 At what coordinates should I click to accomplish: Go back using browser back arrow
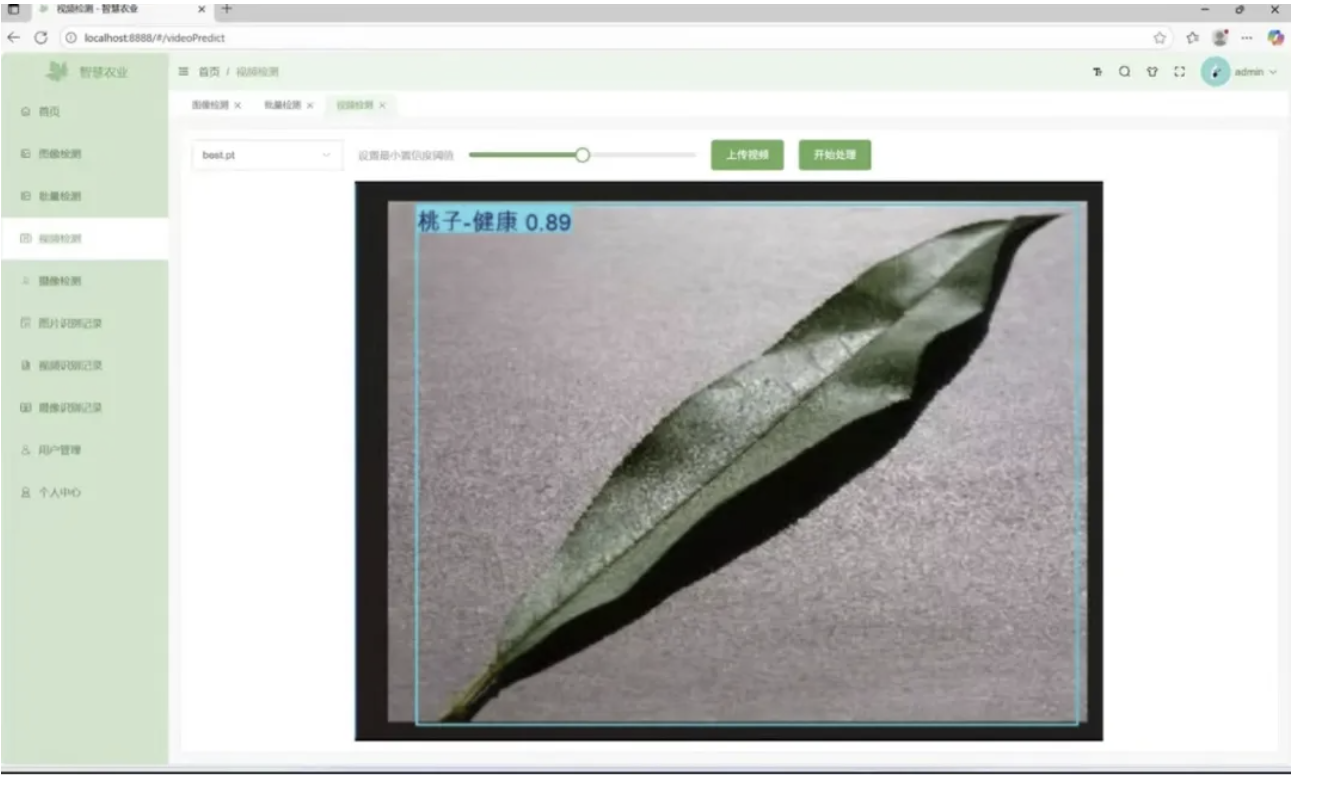[x=14, y=38]
